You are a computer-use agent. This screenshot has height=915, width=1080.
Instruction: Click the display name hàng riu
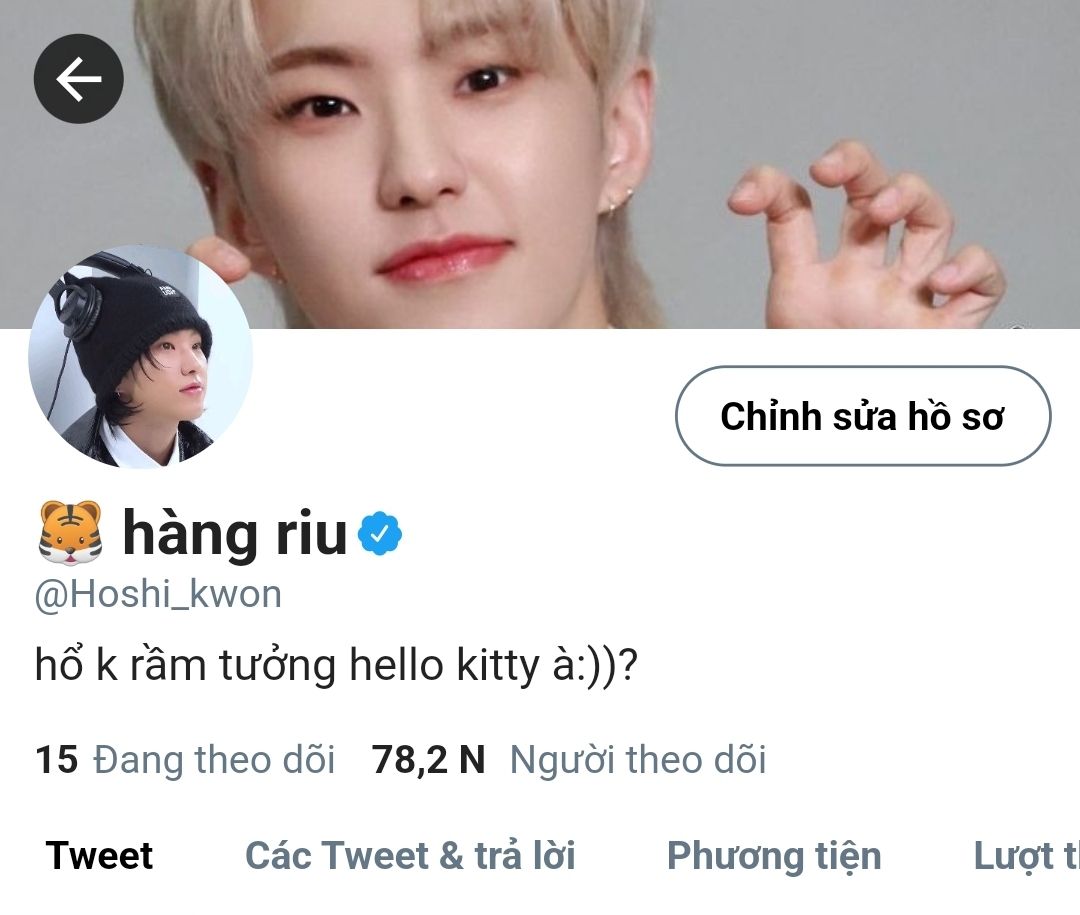234,533
